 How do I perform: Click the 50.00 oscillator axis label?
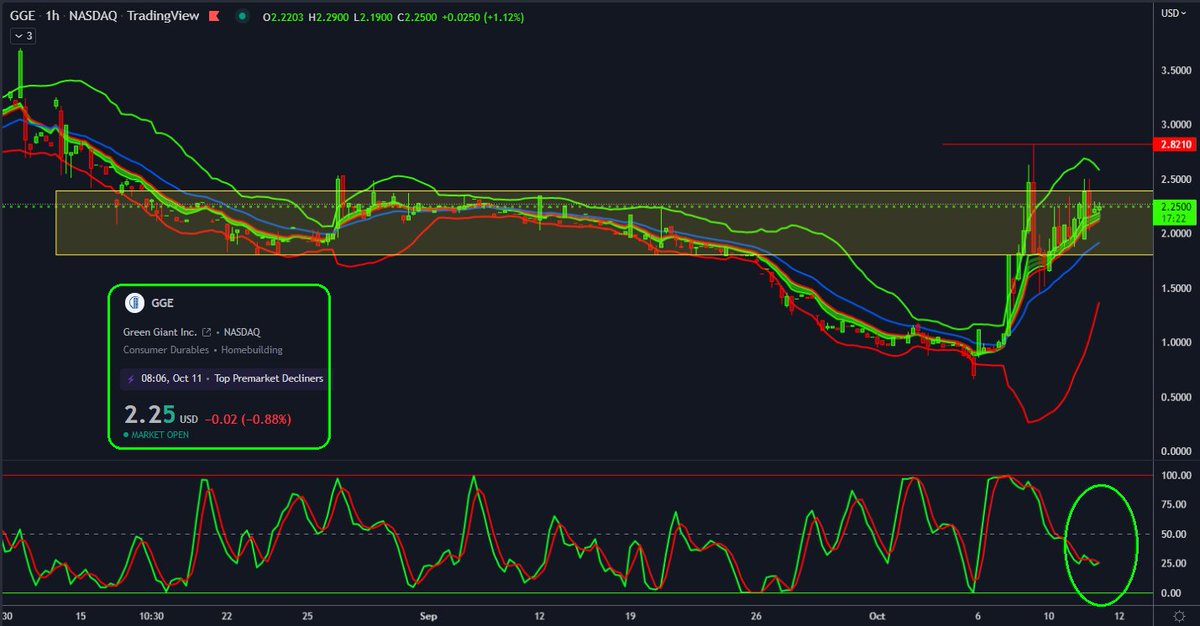coord(1176,535)
